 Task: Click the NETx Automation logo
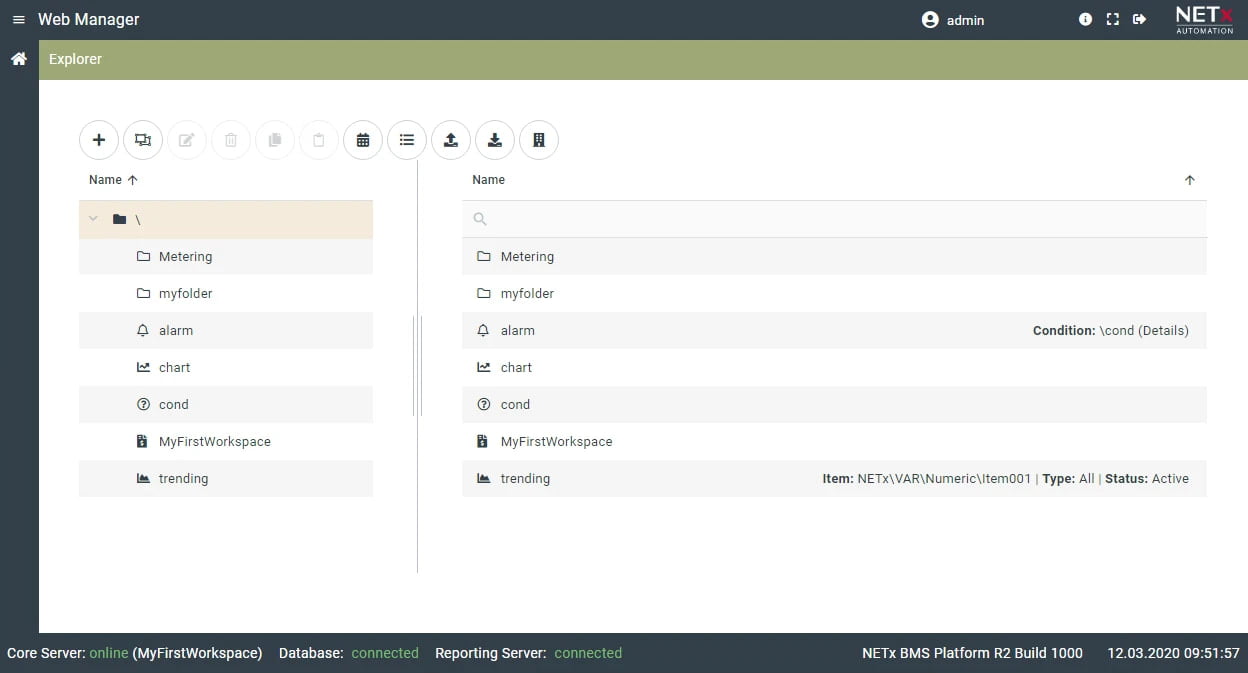(x=1204, y=19)
